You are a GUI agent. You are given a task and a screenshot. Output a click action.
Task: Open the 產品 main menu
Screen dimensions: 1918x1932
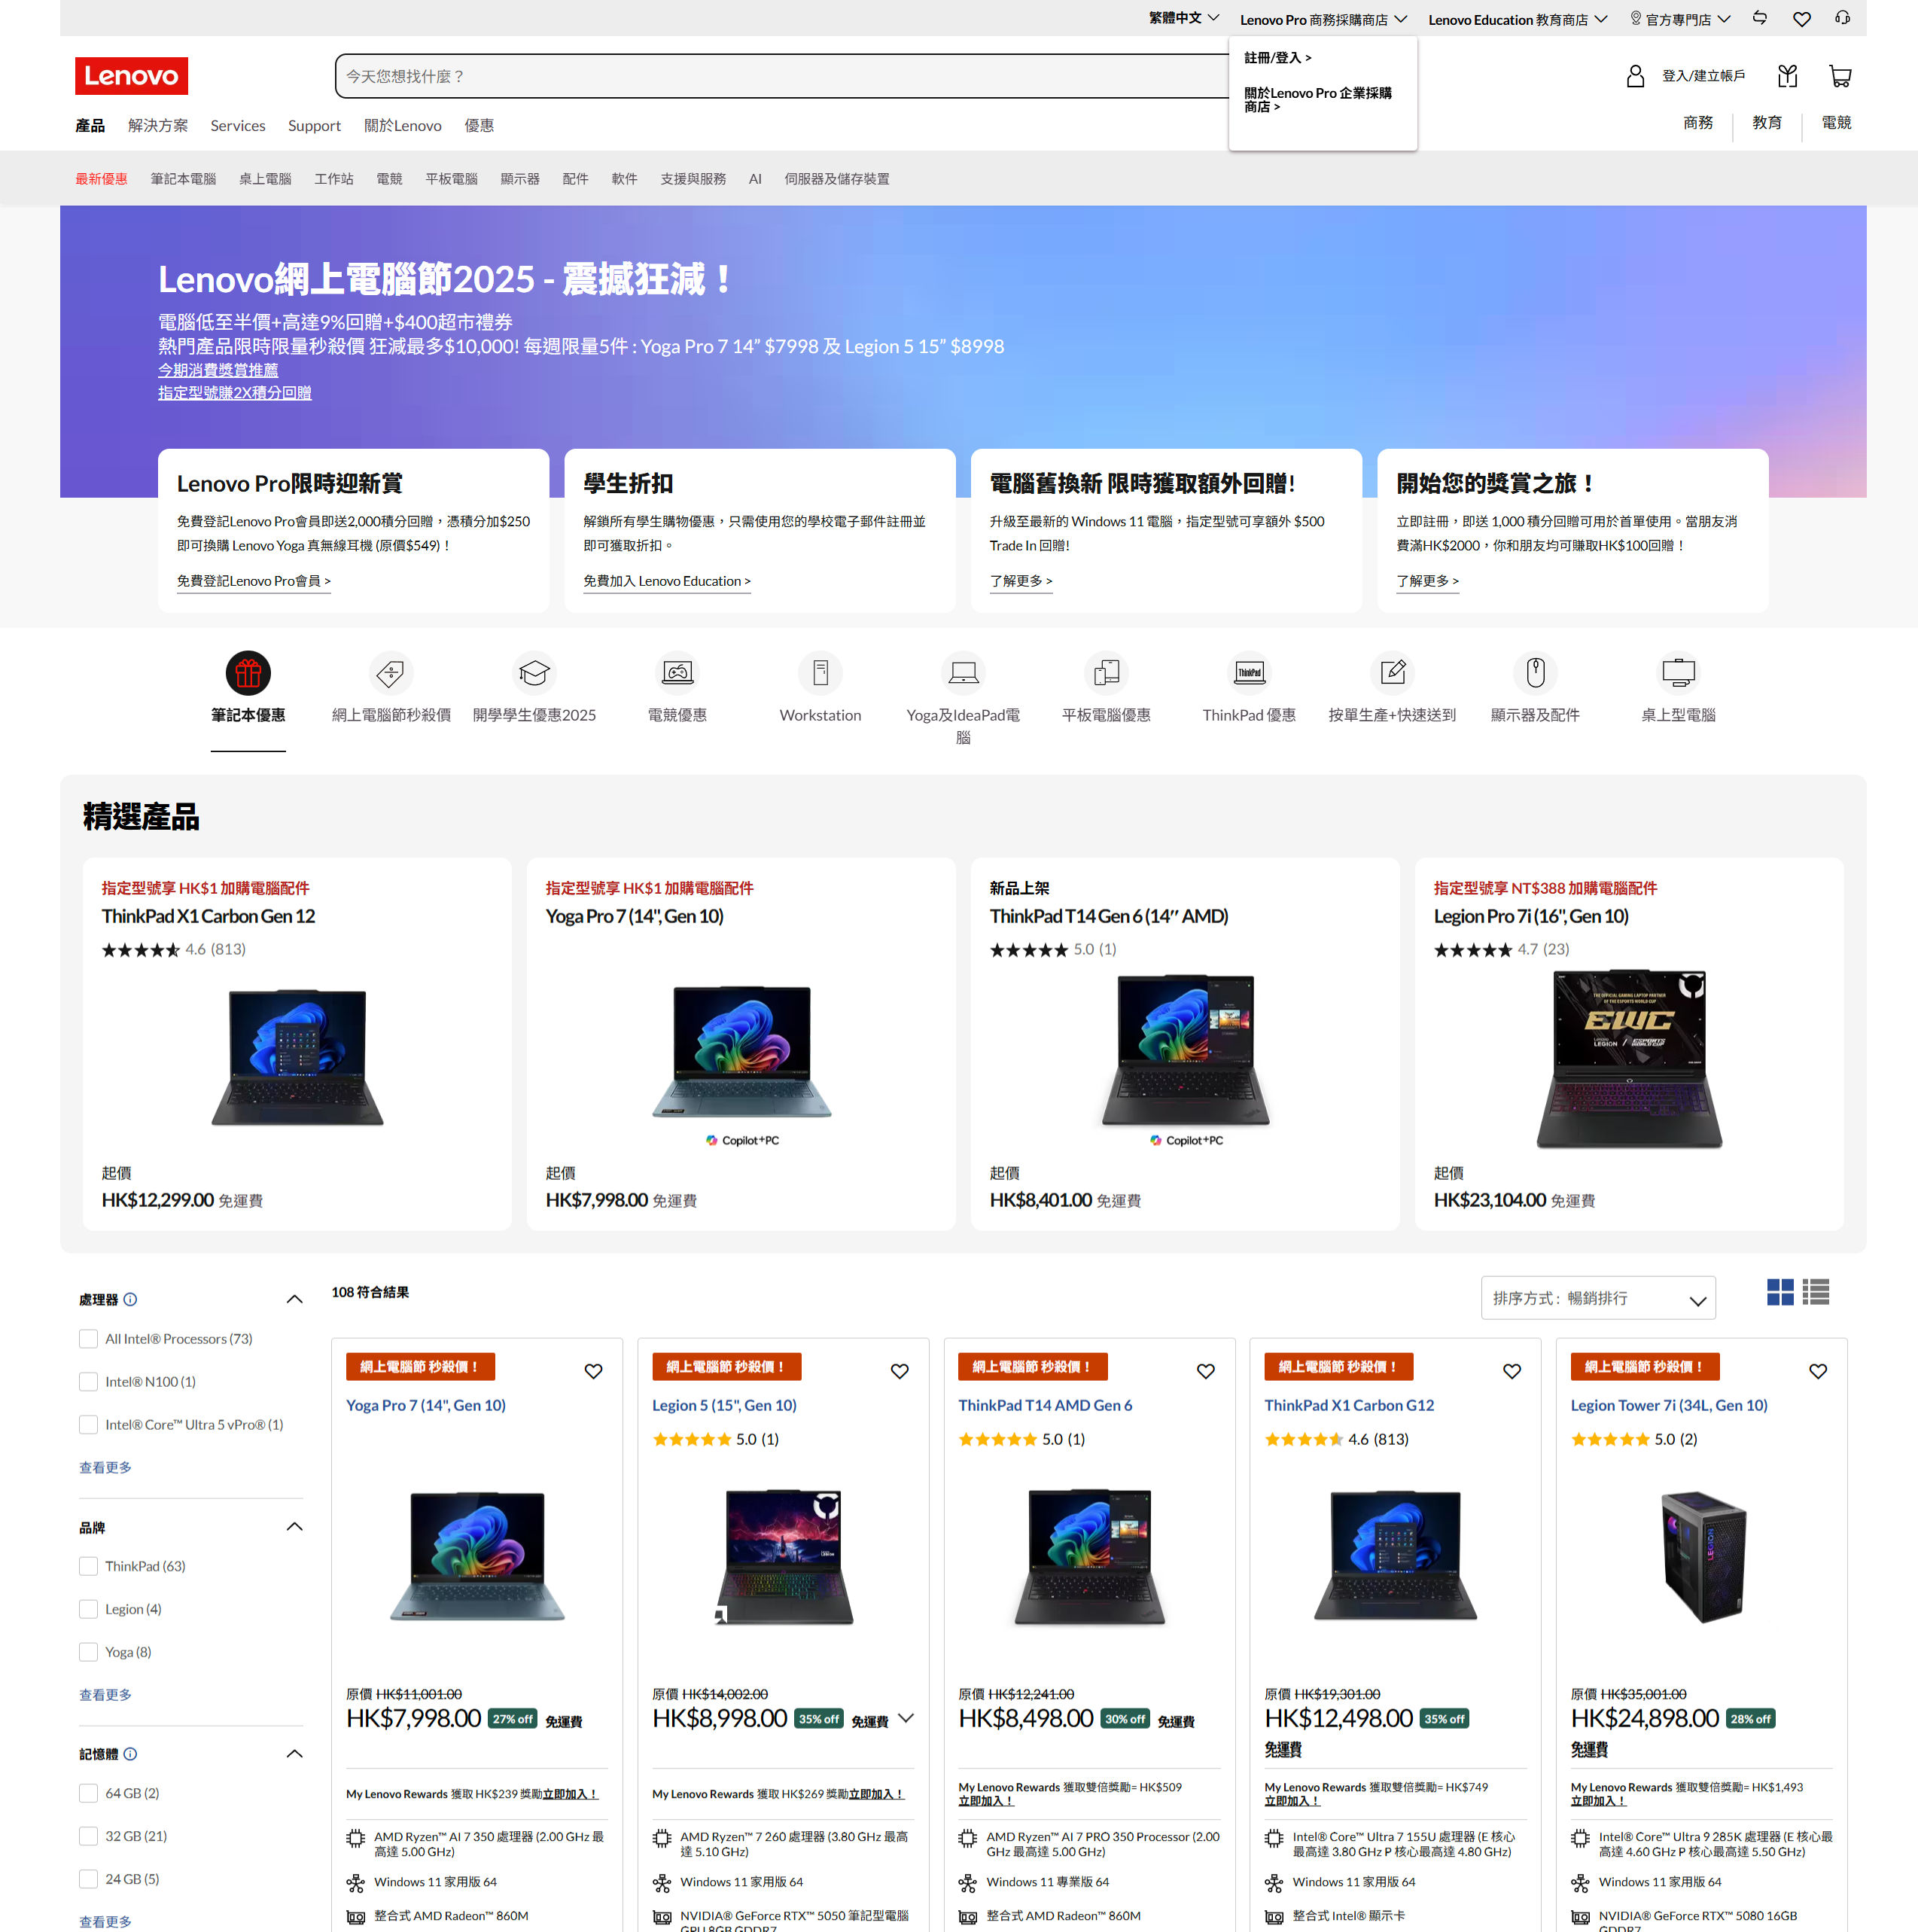pos(90,126)
